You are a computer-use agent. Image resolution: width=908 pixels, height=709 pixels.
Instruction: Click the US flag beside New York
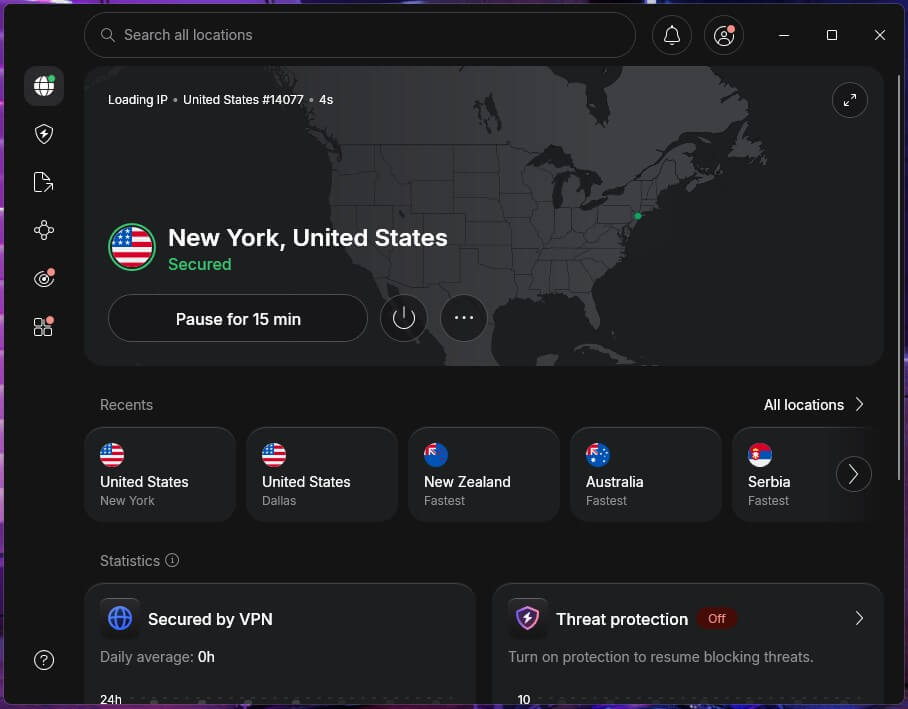[132, 247]
